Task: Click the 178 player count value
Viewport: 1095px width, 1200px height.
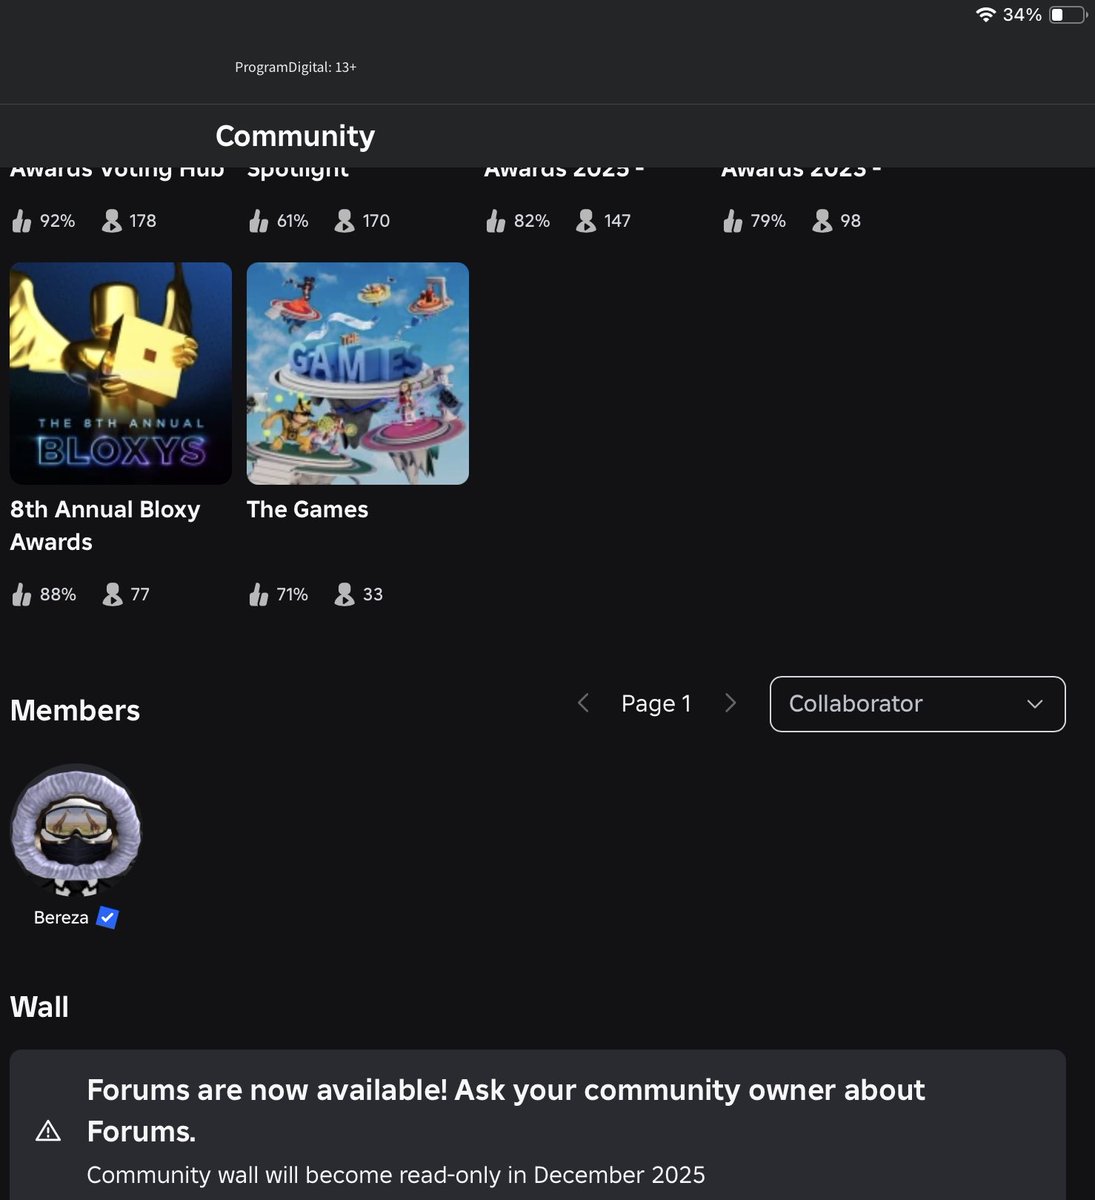Action: [x=143, y=221]
